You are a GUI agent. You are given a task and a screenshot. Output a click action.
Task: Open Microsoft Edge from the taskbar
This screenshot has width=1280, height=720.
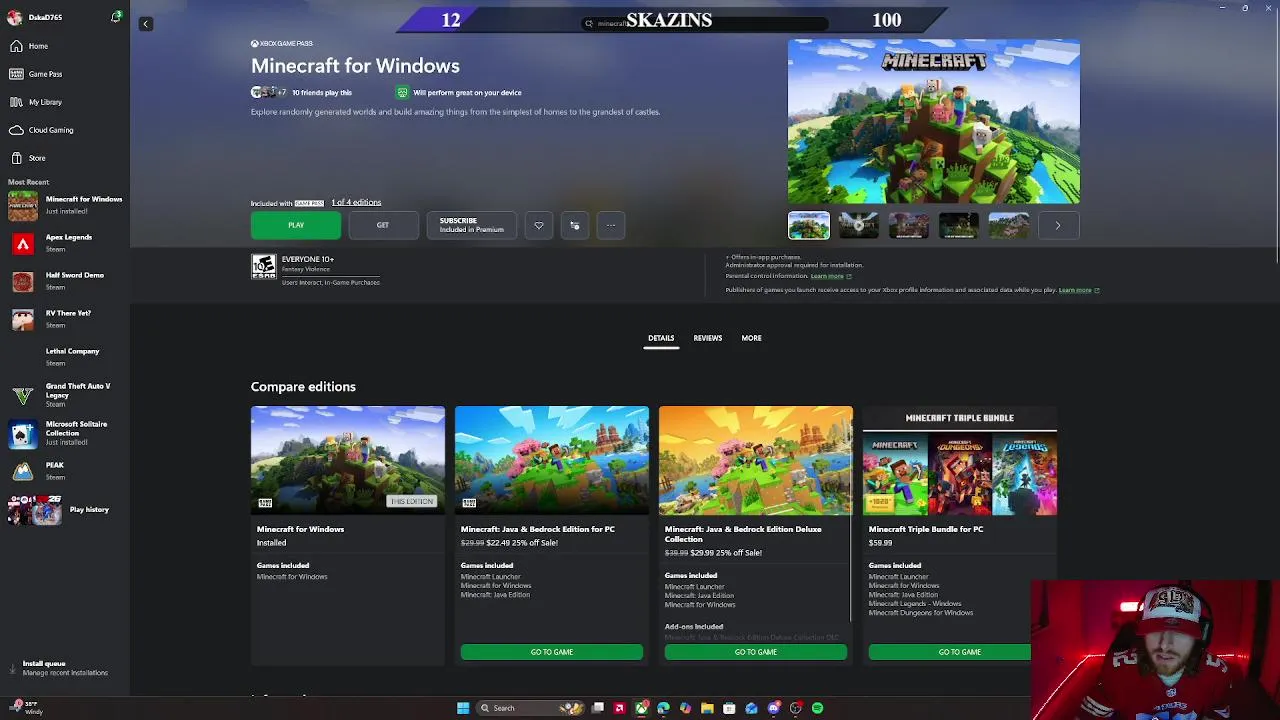click(x=663, y=708)
